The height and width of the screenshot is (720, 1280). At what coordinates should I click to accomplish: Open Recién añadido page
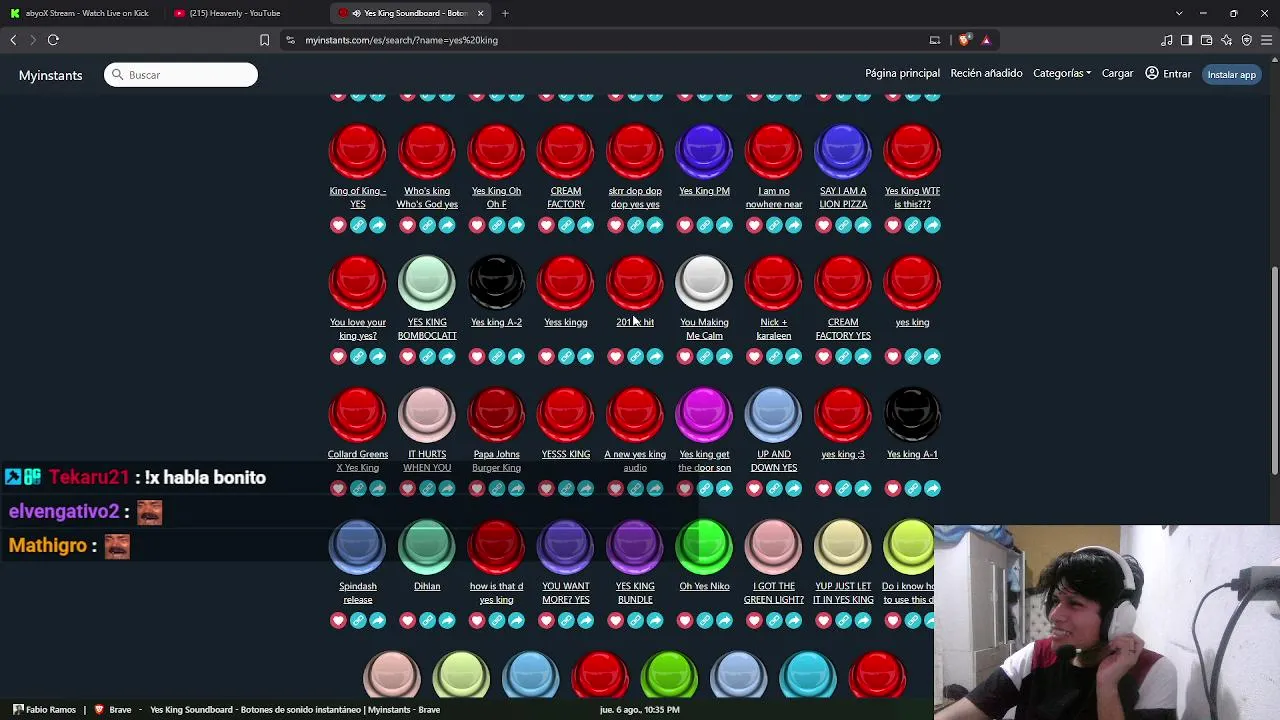pos(986,73)
